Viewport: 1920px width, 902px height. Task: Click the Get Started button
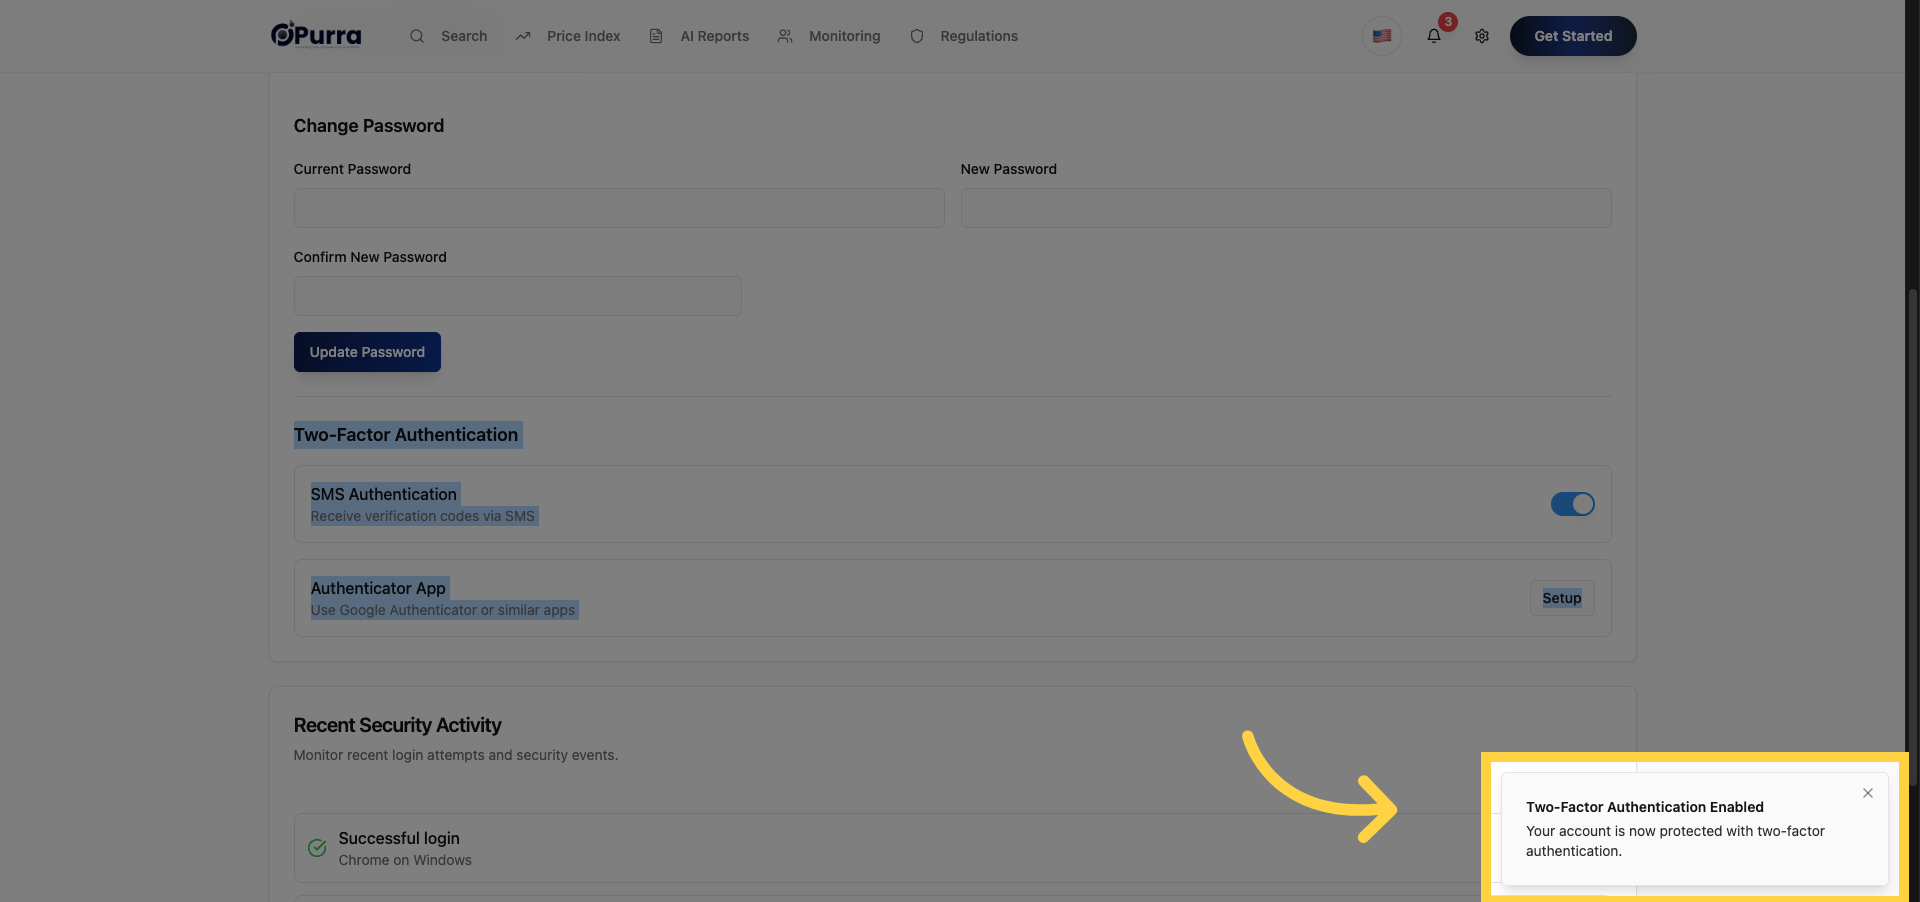[1573, 36]
